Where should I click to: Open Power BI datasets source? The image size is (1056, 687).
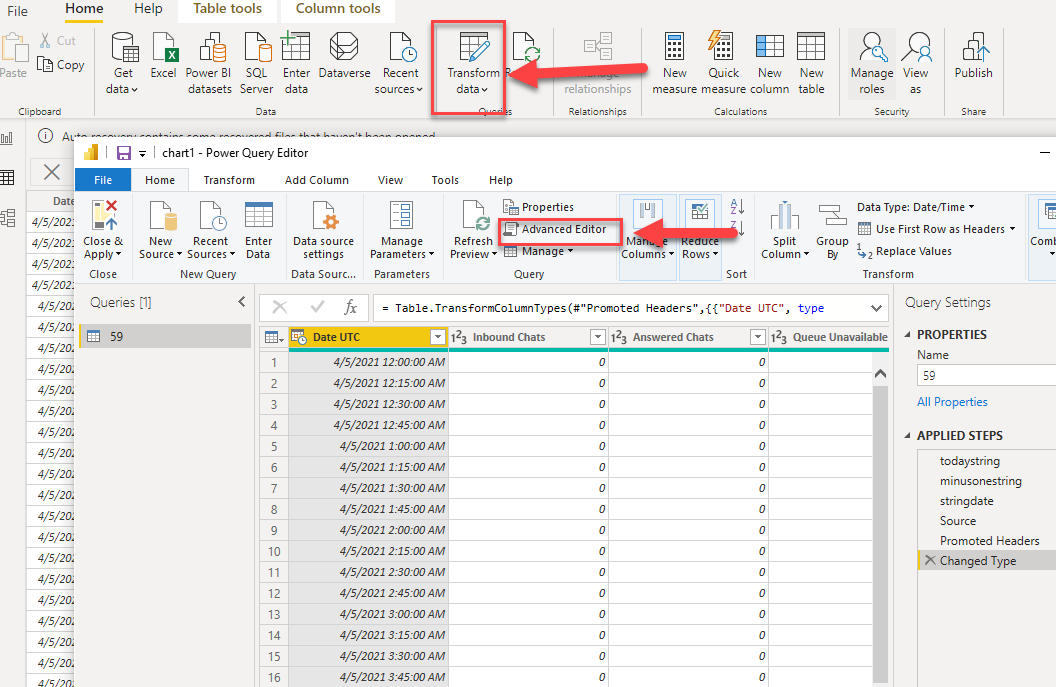click(209, 64)
